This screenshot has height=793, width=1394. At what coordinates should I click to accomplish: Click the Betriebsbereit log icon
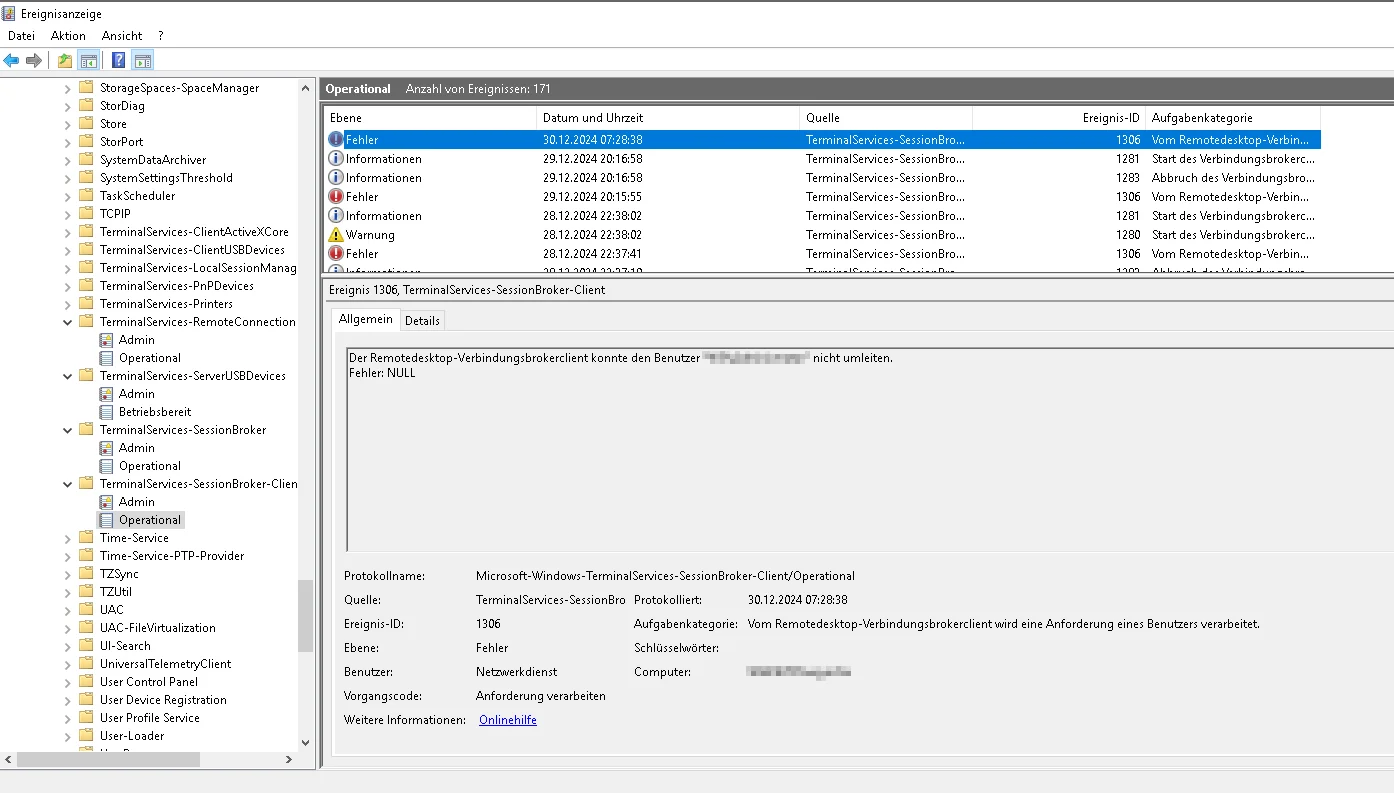click(x=106, y=412)
